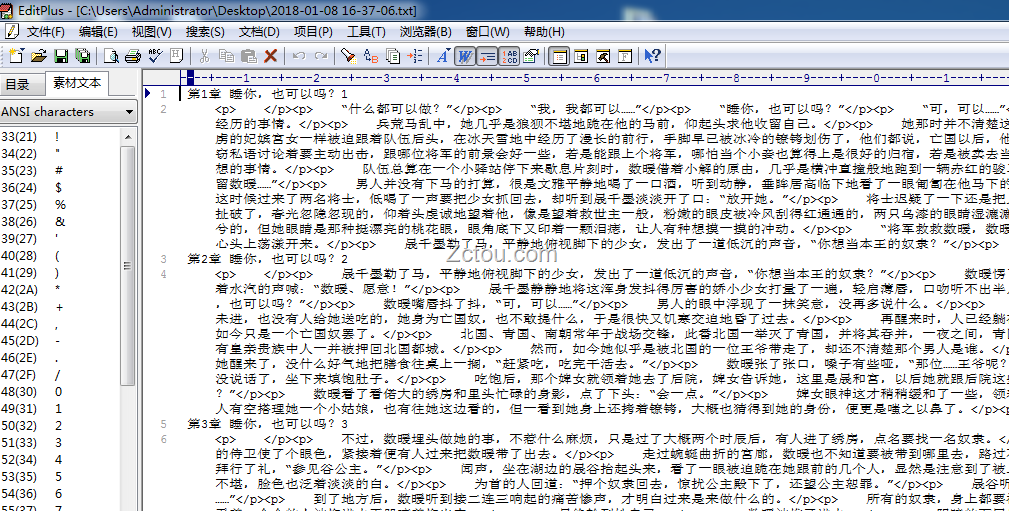1009x511 pixels.
Task: Toggle the Cliptext window panel button
Action: tap(560, 56)
